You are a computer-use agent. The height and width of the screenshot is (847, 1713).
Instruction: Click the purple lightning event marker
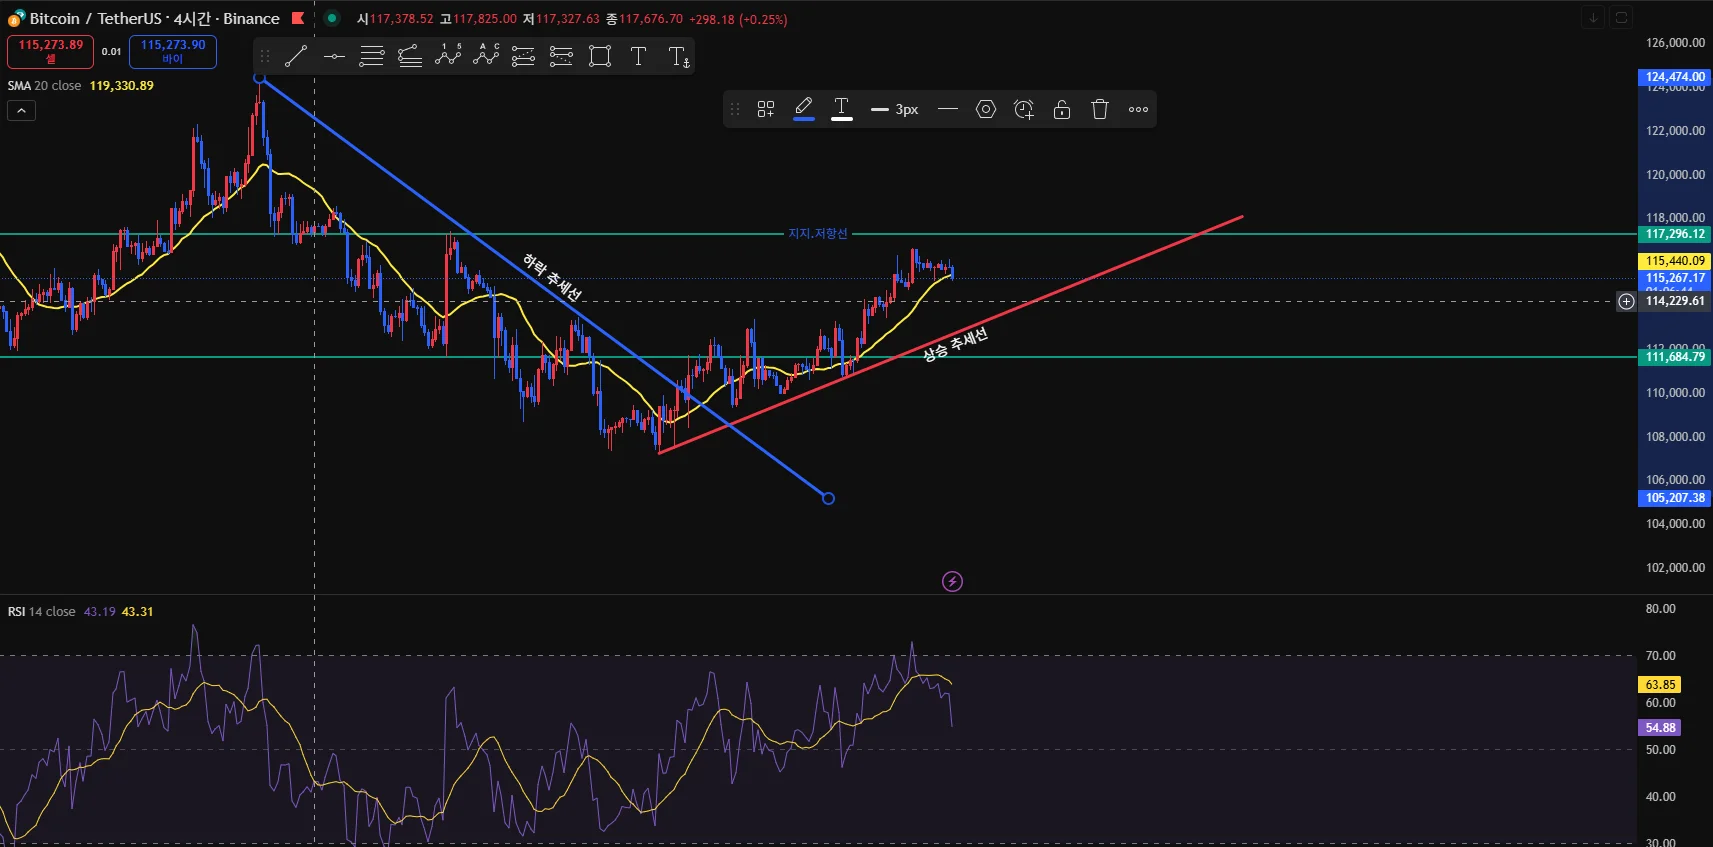coord(952,581)
